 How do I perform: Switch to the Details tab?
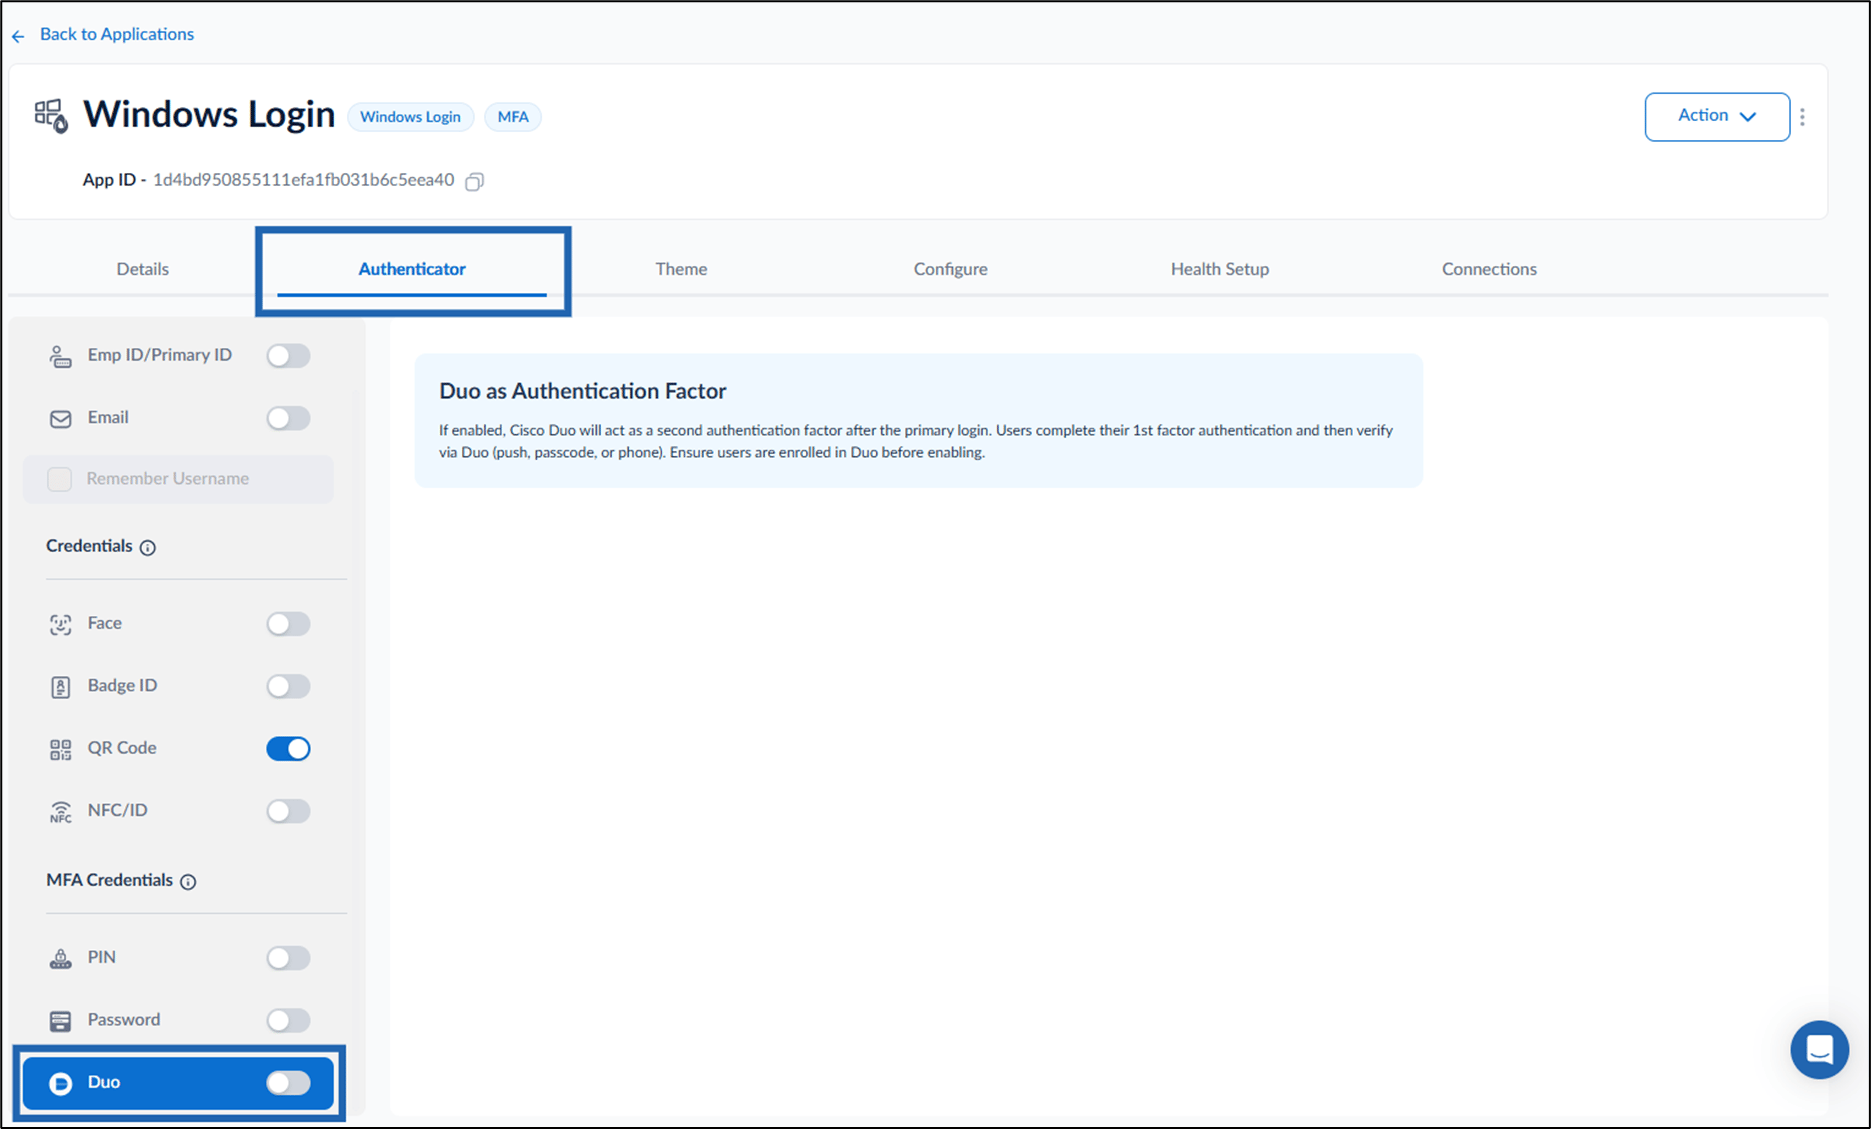[143, 269]
